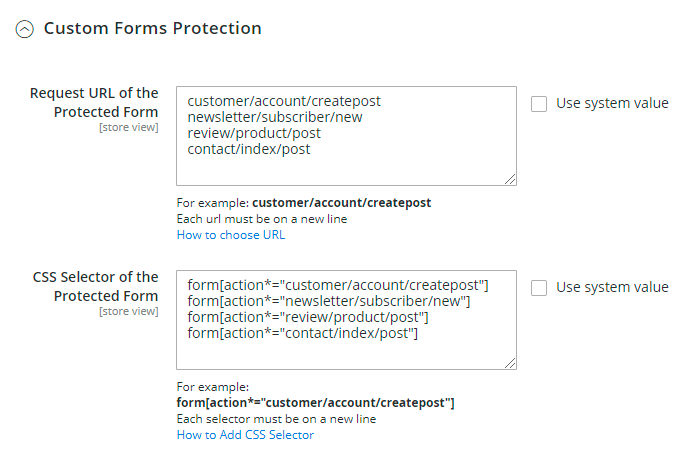The width and height of the screenshot is (685, 459).
Task: Open the How to Add CSS Selector link
Action: [245, 435]
